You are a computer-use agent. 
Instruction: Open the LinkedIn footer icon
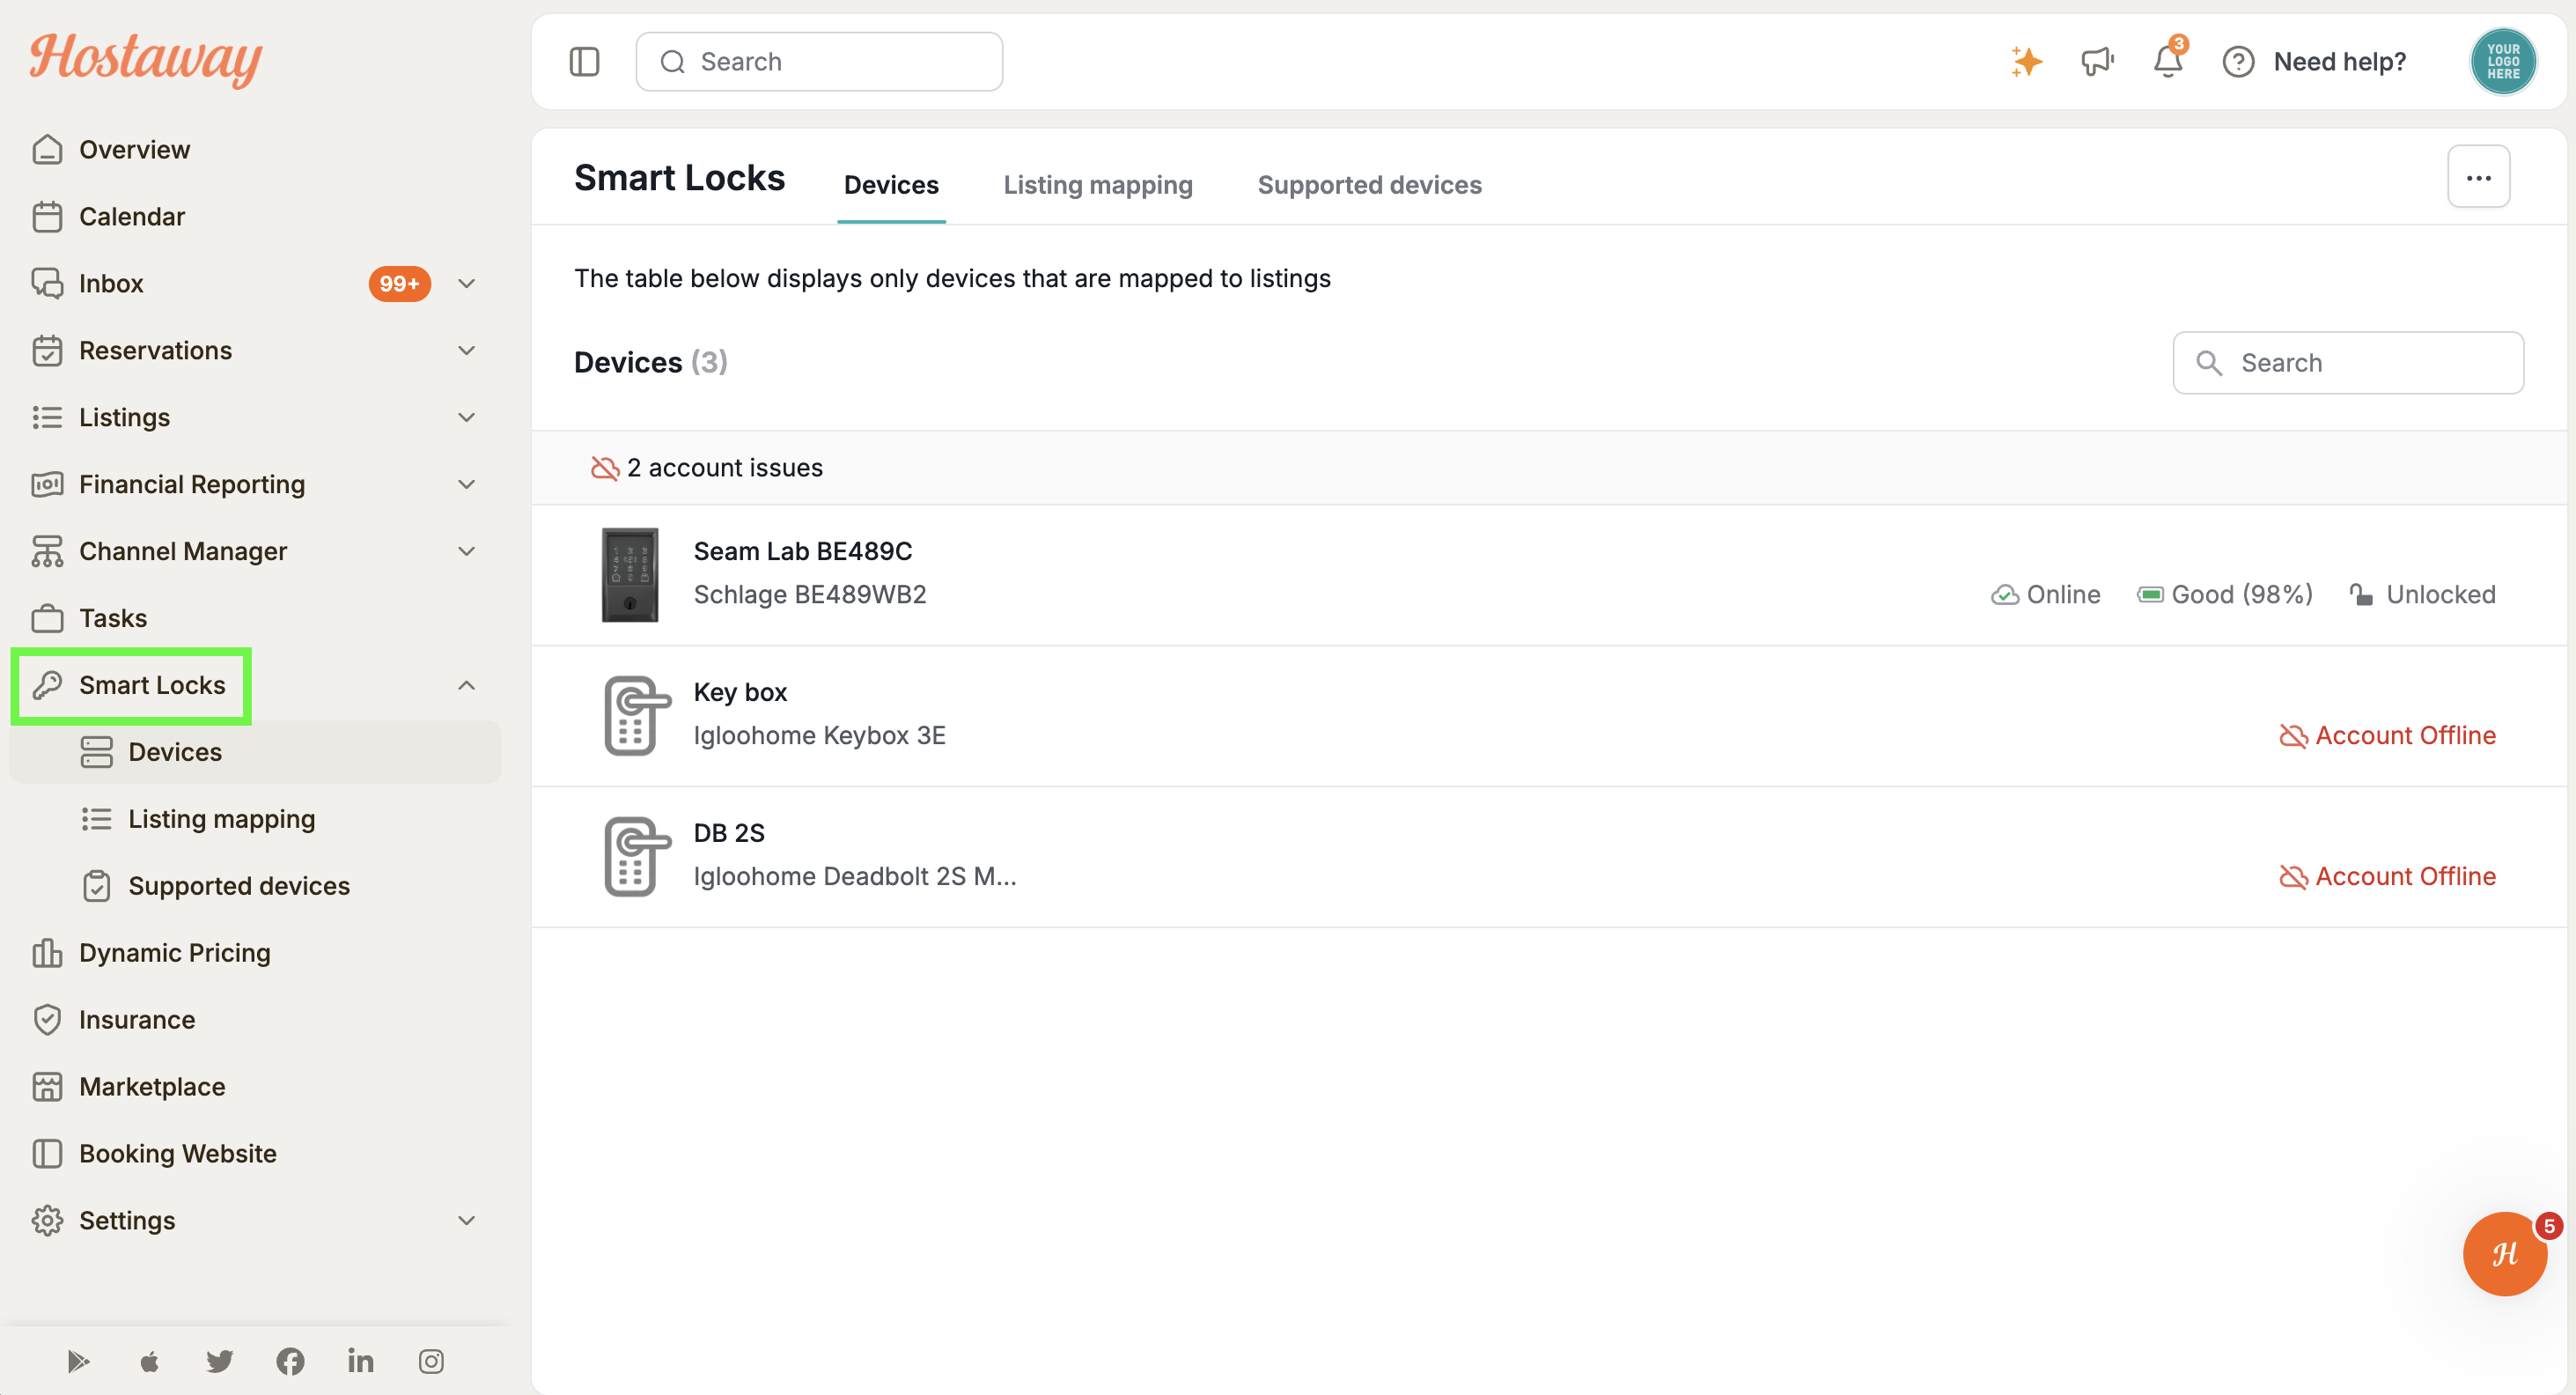(361, 1361)
